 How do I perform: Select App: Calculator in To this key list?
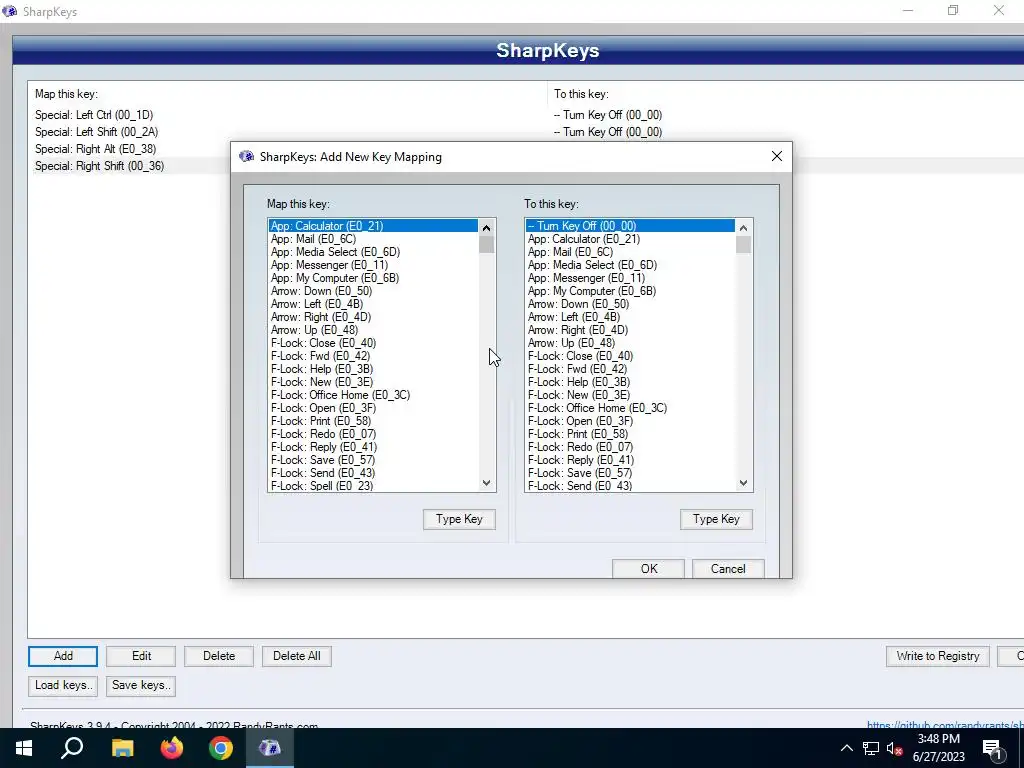630,239
